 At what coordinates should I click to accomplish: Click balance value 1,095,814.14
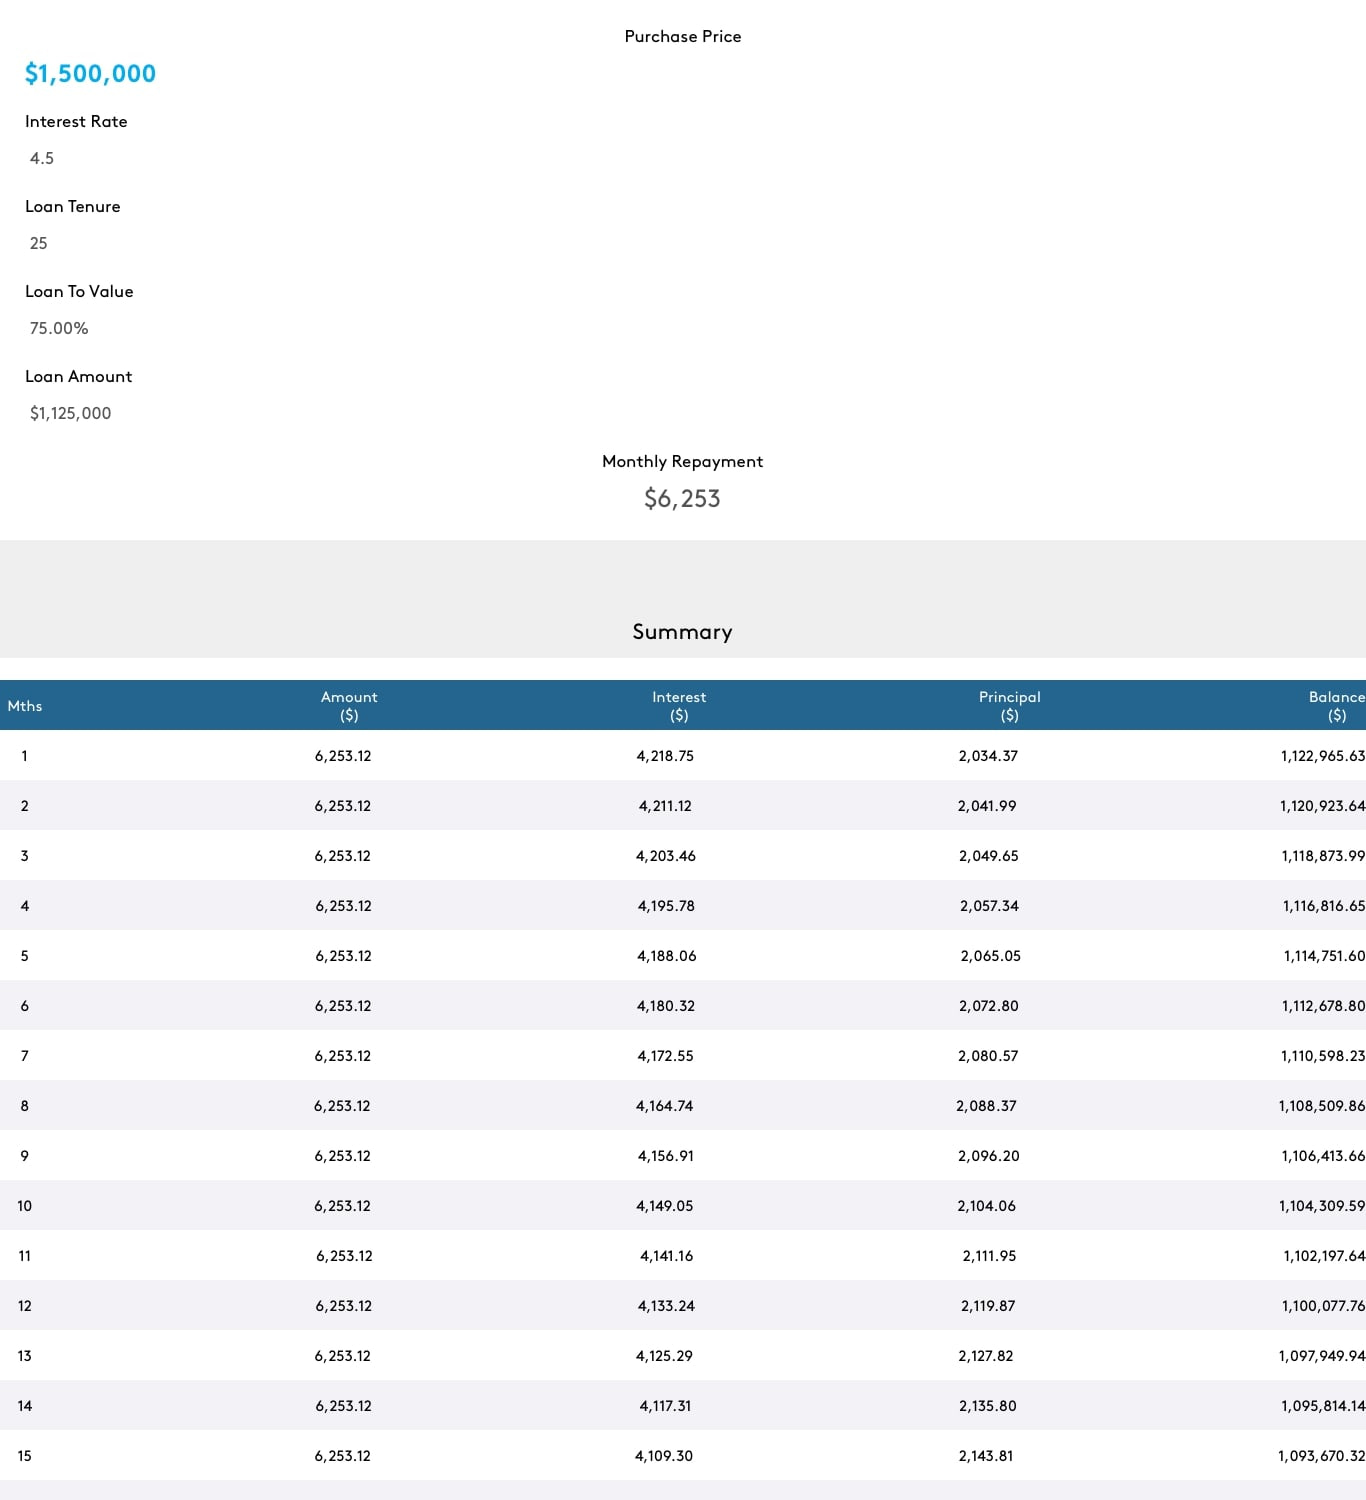[1323, 1406]
